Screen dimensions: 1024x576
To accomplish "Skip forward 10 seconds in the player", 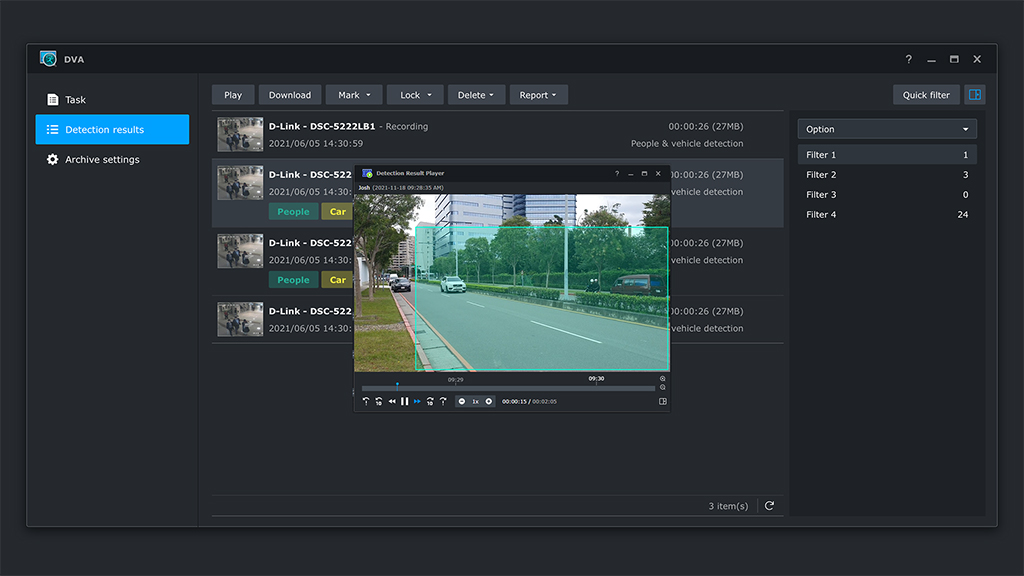I will [x=430, y=401].
